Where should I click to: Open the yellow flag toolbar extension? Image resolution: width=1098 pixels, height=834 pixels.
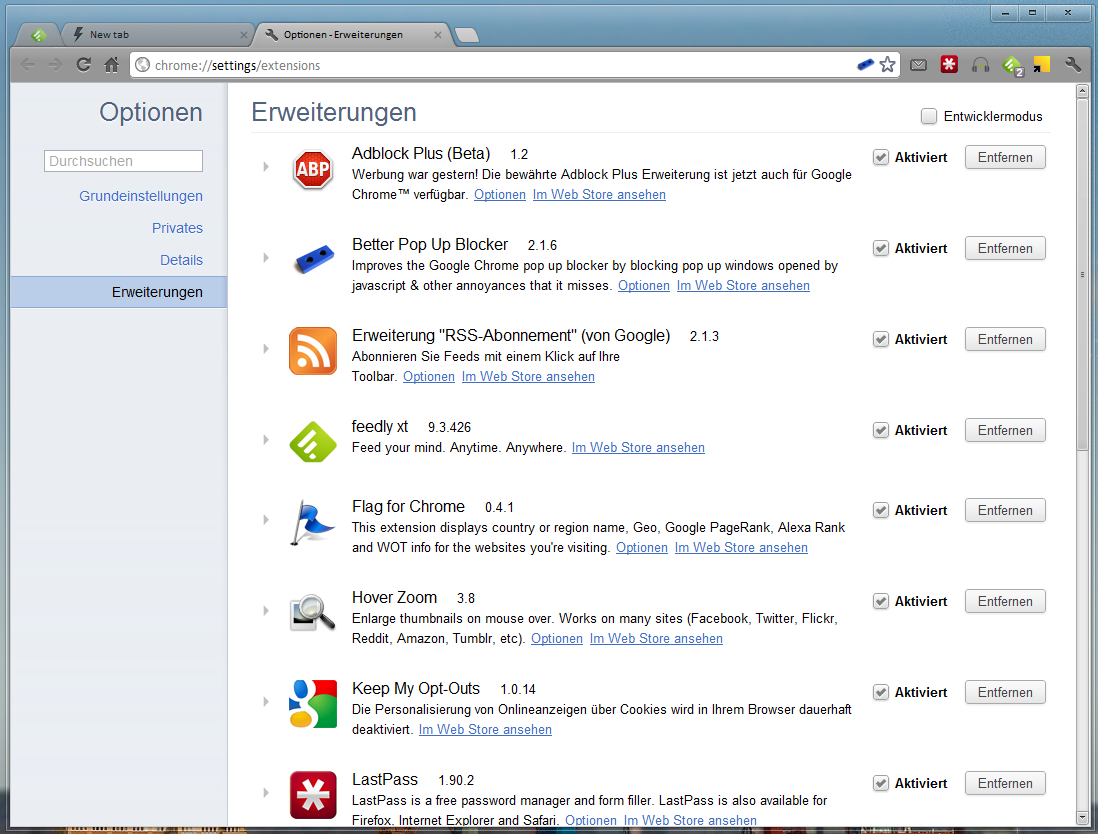(x=1041, y=65)
